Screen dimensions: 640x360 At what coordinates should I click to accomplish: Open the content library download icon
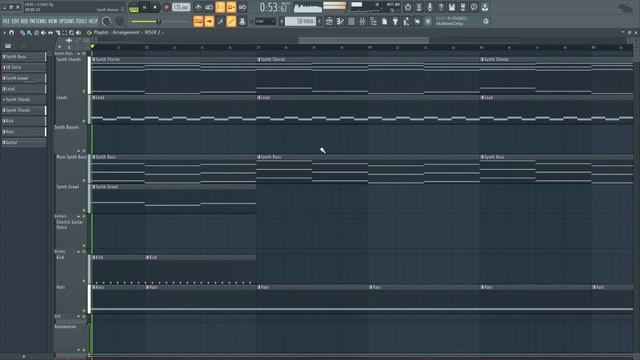[485, 7]
